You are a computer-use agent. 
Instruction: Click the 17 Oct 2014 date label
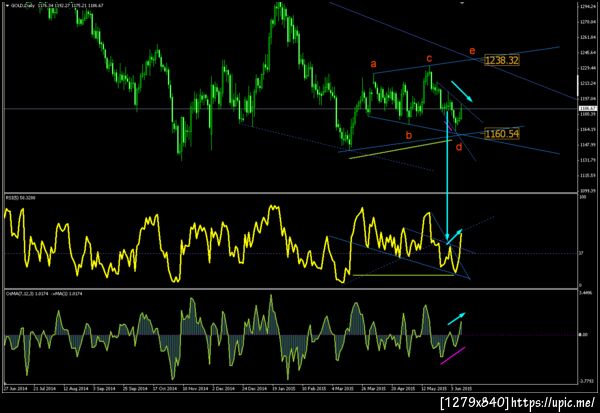click(165, 389)
